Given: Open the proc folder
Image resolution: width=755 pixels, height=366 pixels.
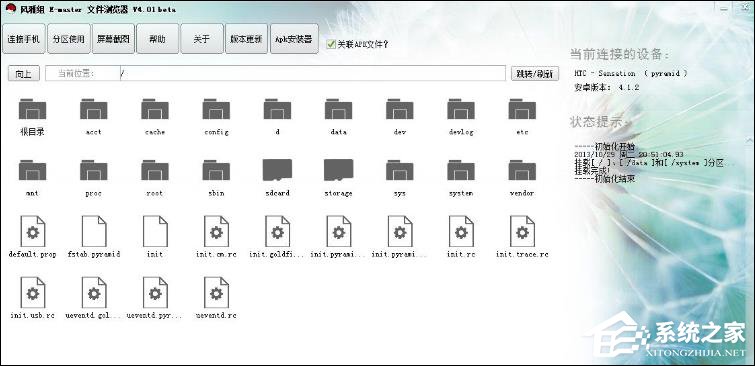Looking at the screenshot, I should pos(93,170).
